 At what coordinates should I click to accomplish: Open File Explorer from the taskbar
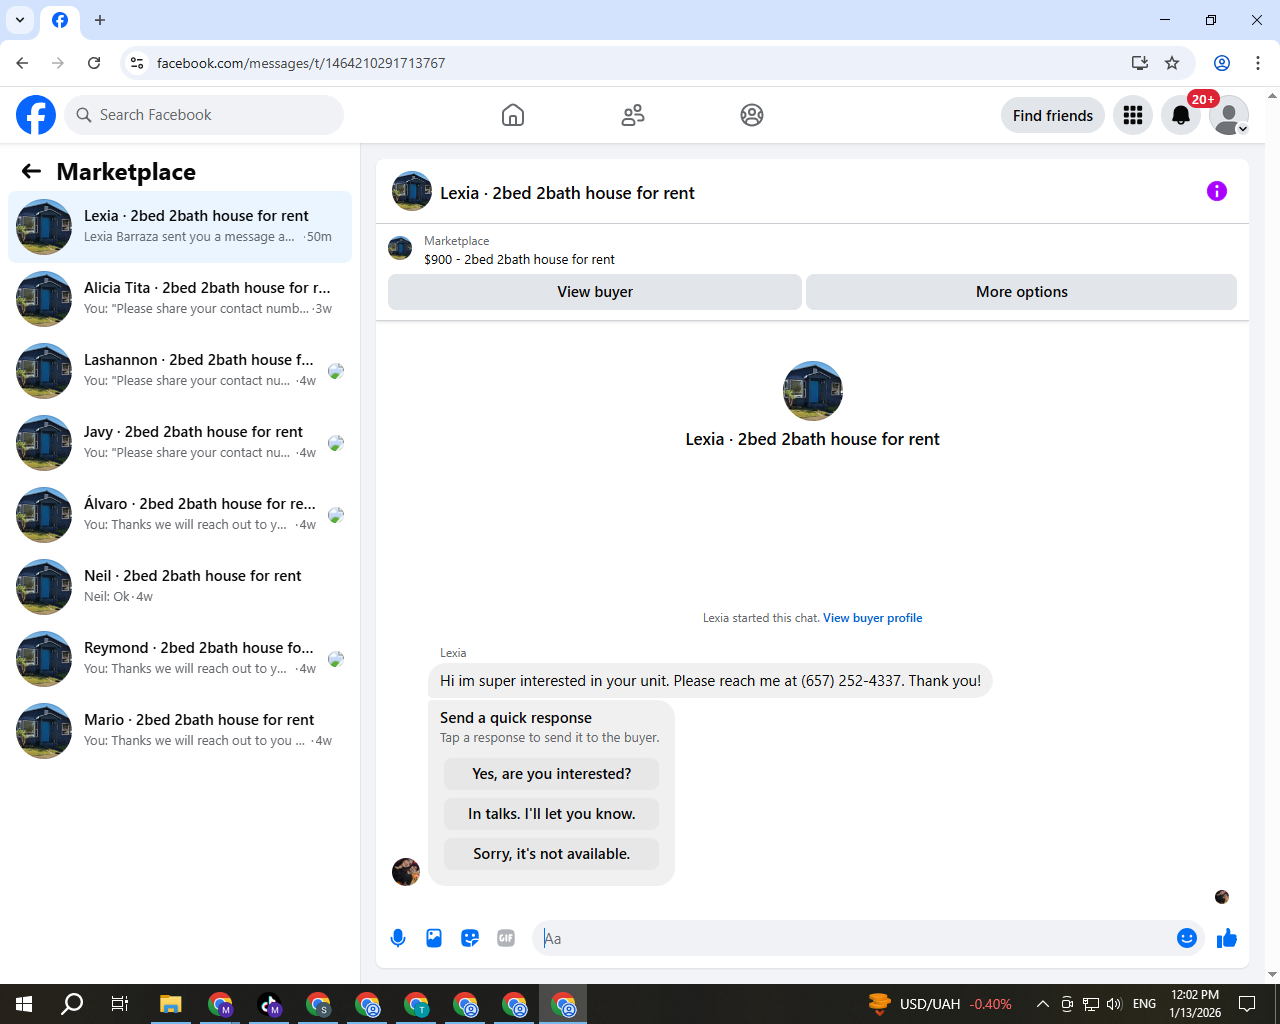tap(170, 1004)
